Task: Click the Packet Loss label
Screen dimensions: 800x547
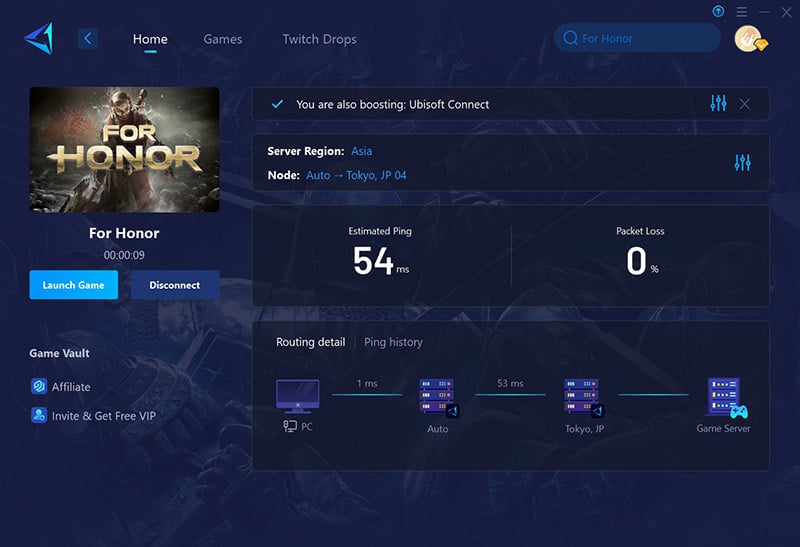Action: (640, 231)
